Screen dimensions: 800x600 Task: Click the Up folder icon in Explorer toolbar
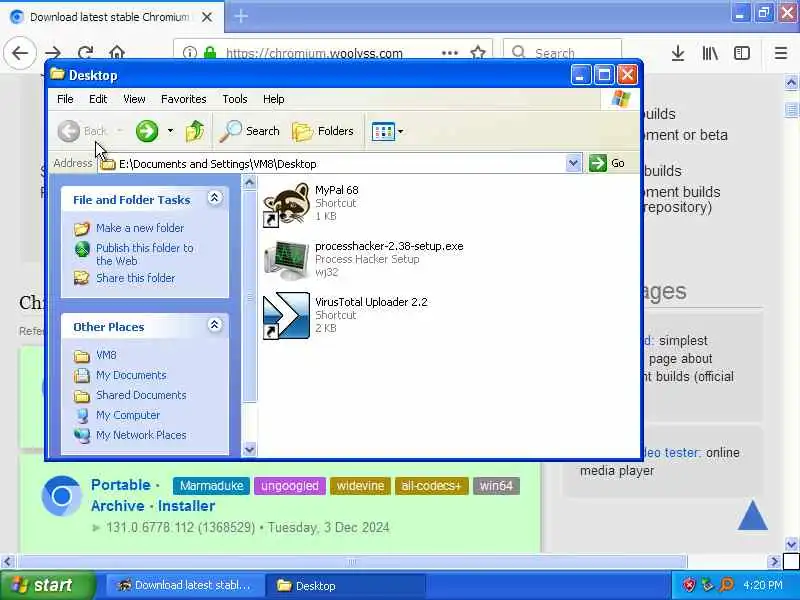pos(194,131)
